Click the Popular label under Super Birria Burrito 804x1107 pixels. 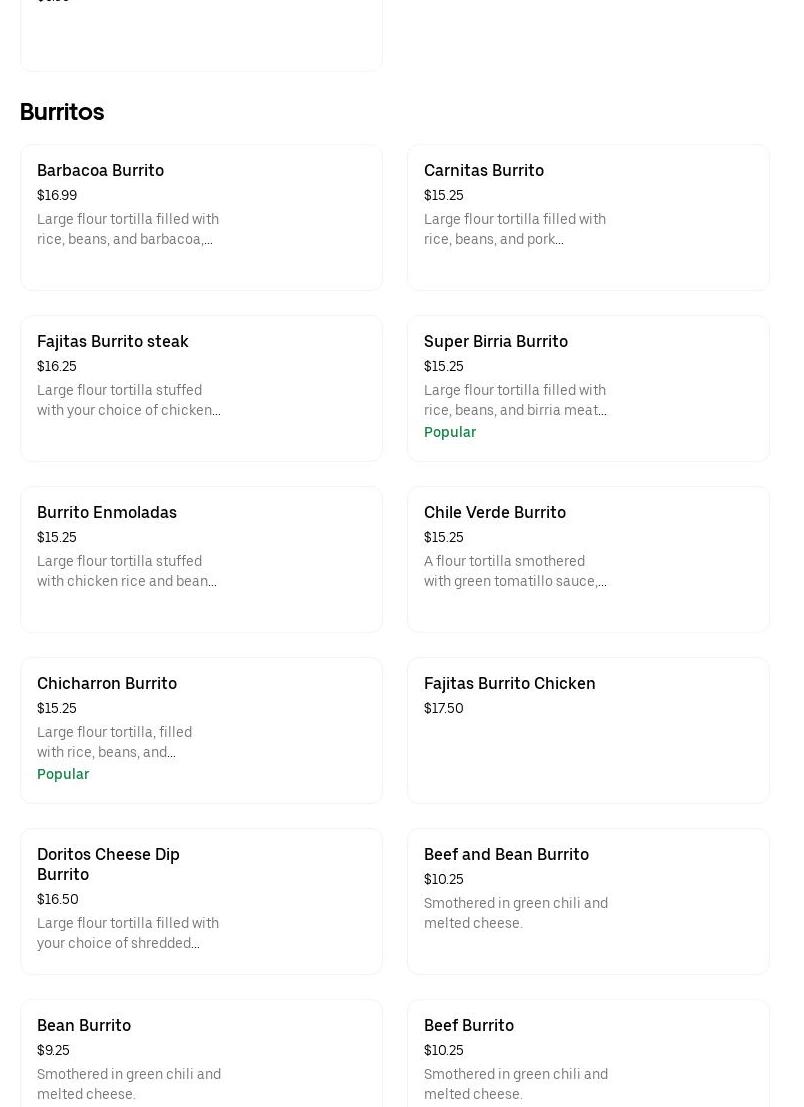pos(450,433)
